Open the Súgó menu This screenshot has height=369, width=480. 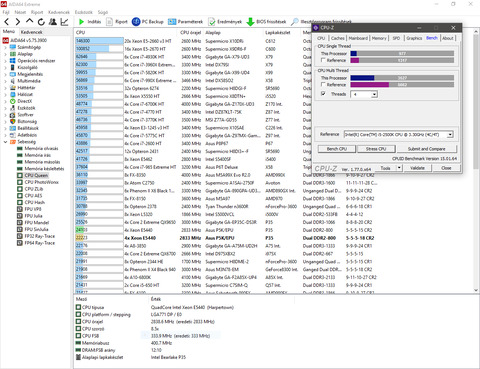click(x=103, y=12)
